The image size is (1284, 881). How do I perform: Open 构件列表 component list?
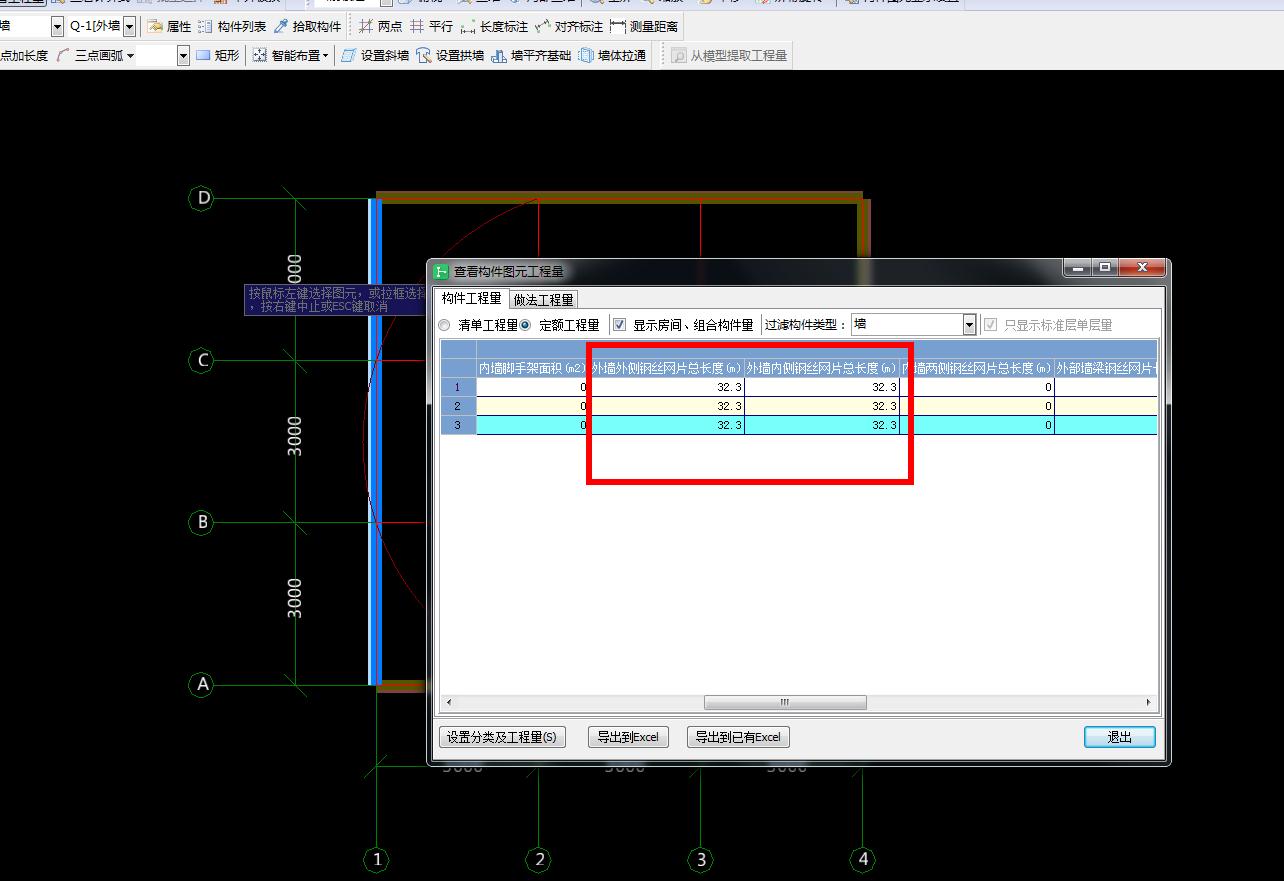click(232, 27)
